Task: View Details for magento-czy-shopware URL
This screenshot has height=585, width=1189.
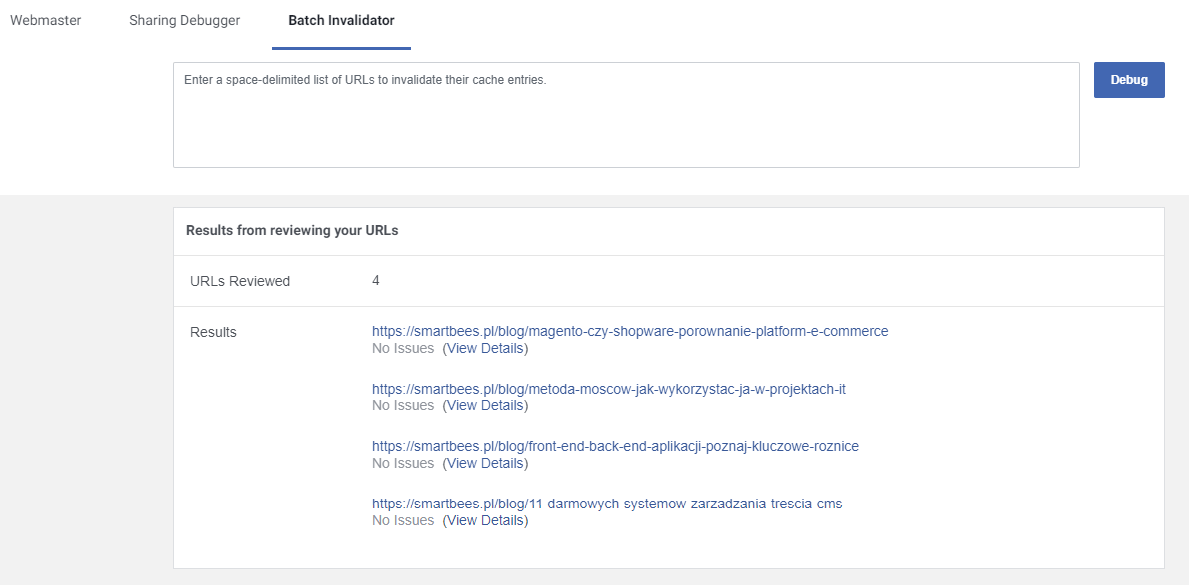Action: coord(485,349)
